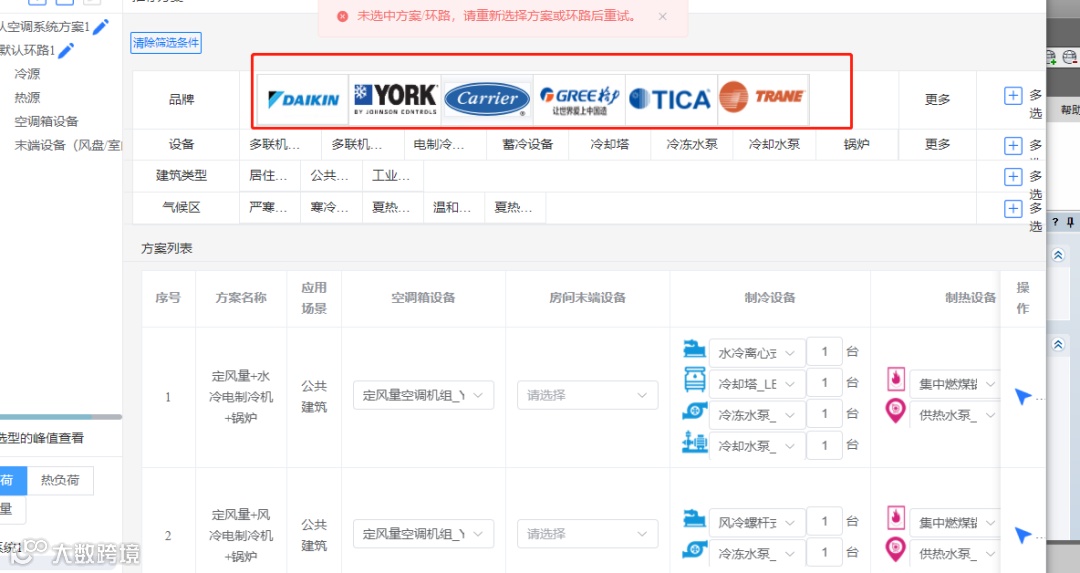This screenshot has height=573, width=1080.
Task: Click boiler flame icon in row 1
Action: (895, 378)
